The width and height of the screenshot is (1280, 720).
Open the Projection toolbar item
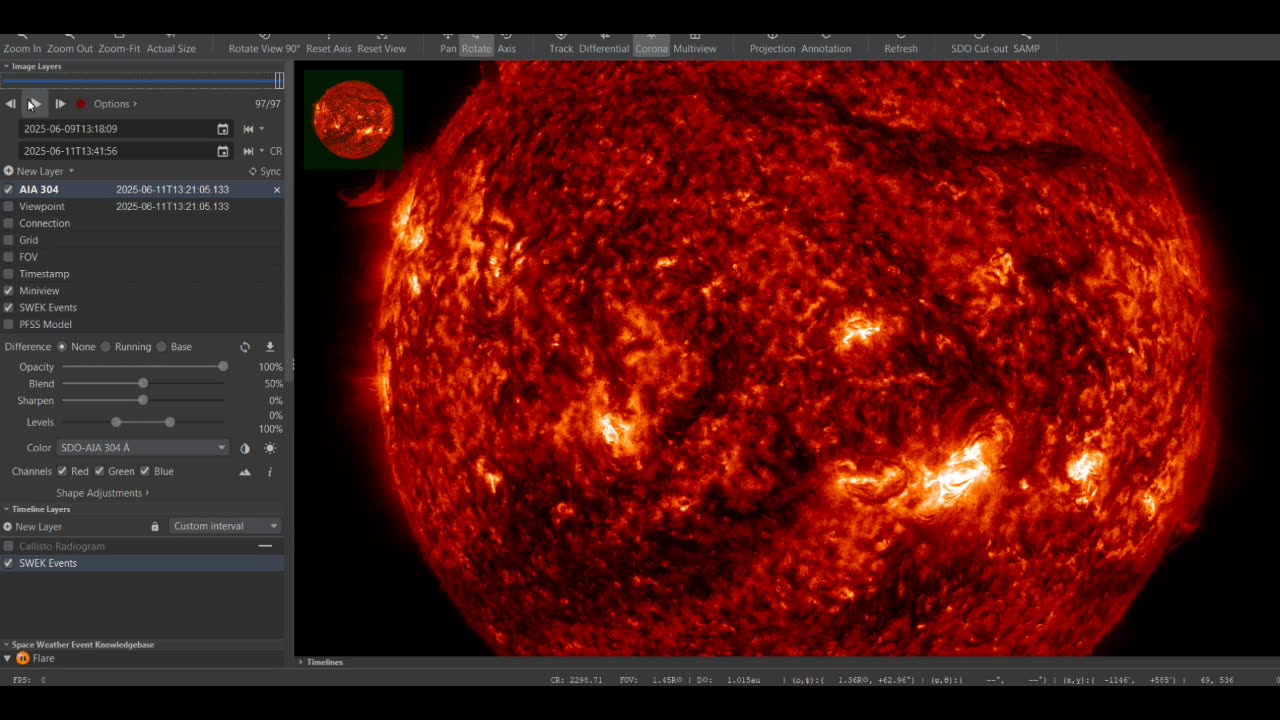pyautogui.click(x=772, y=48)
